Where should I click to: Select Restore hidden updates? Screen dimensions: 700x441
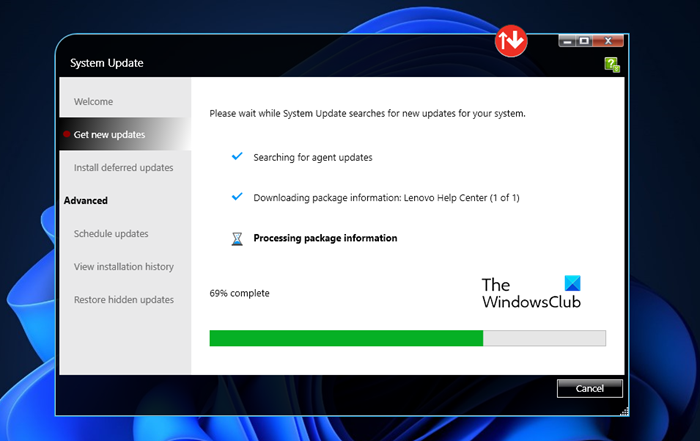(125, 300)
